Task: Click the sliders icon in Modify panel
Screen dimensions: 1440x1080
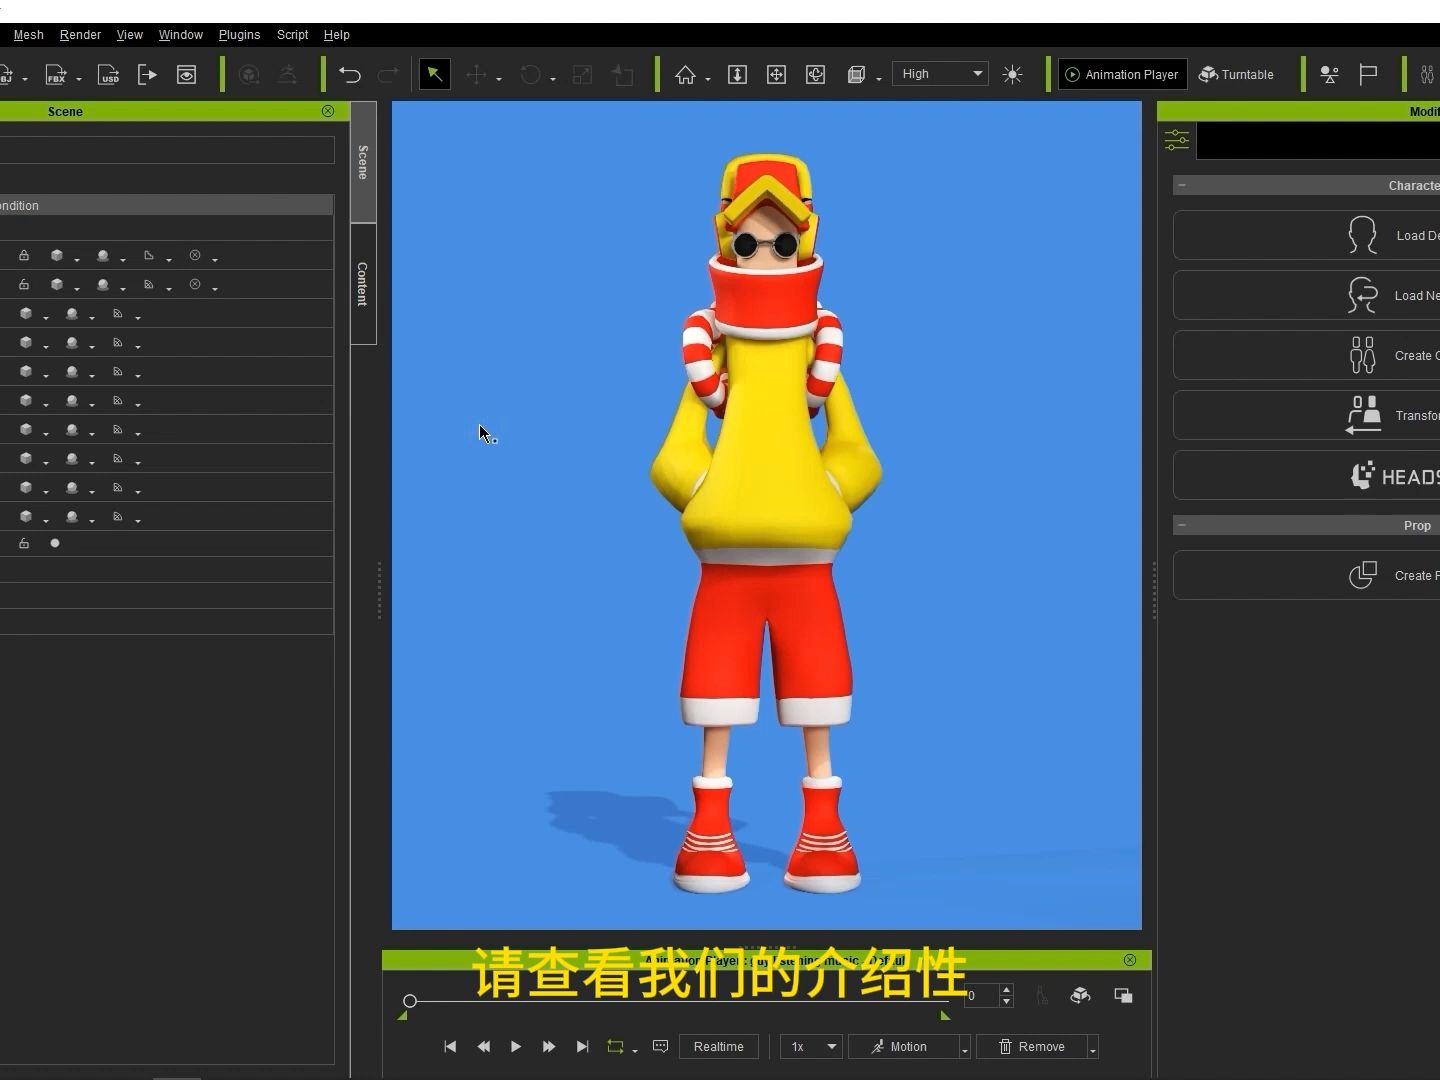Action: [x=1177, y=140]
